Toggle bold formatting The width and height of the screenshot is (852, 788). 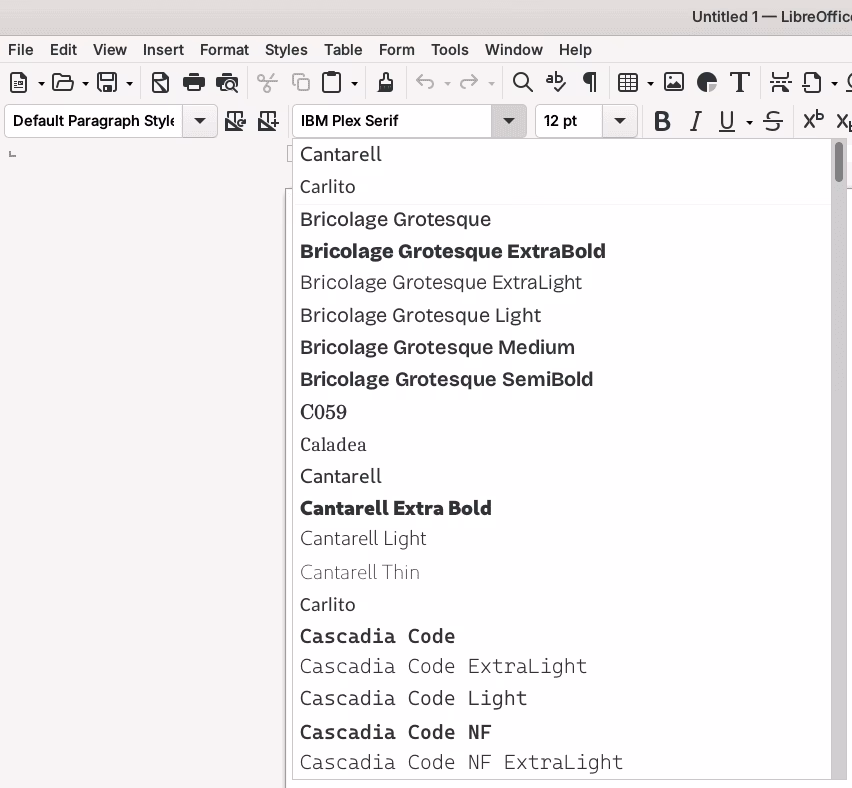coord(662,120)
